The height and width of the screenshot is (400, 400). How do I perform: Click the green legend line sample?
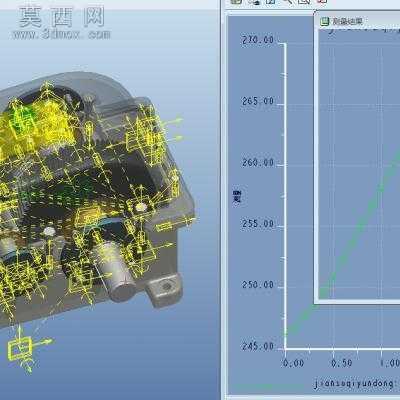pyautogui.click(x=268, y=387)
